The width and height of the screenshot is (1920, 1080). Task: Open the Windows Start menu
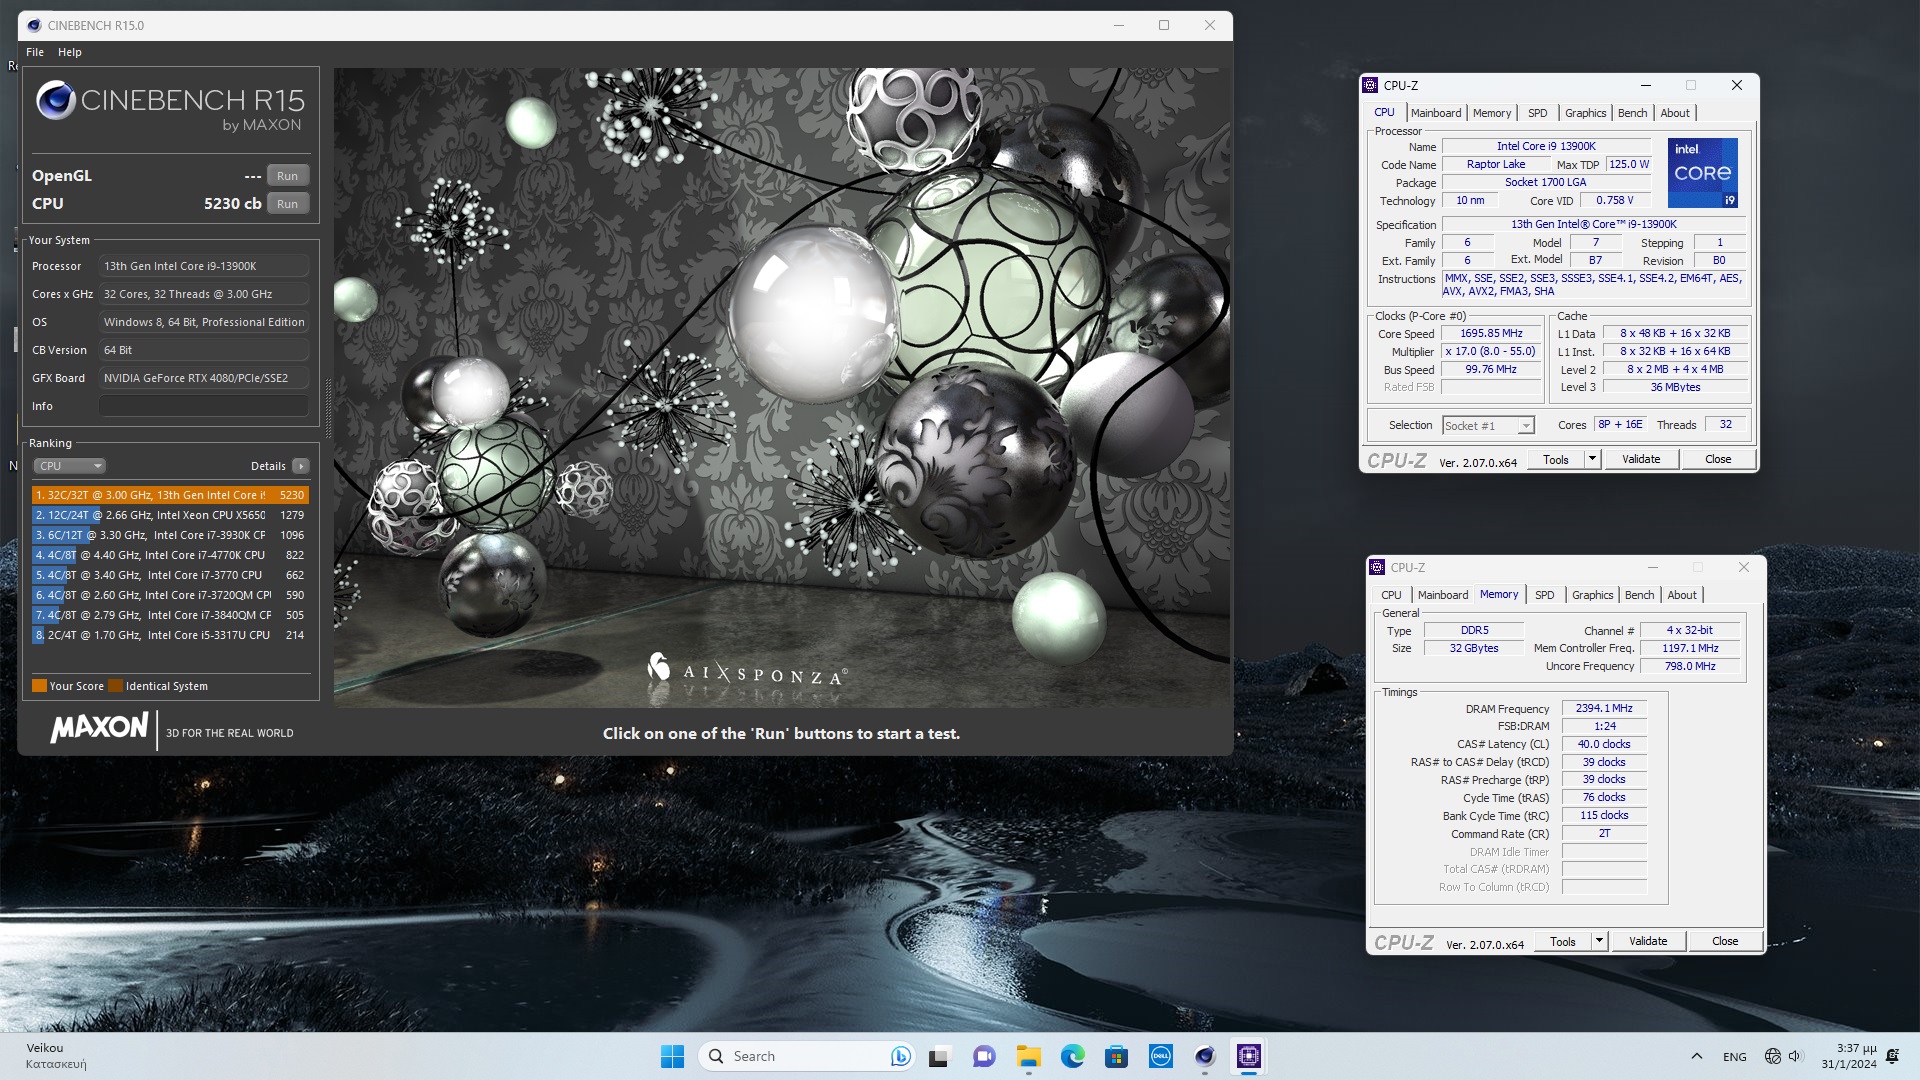(x=672, y=1057)
